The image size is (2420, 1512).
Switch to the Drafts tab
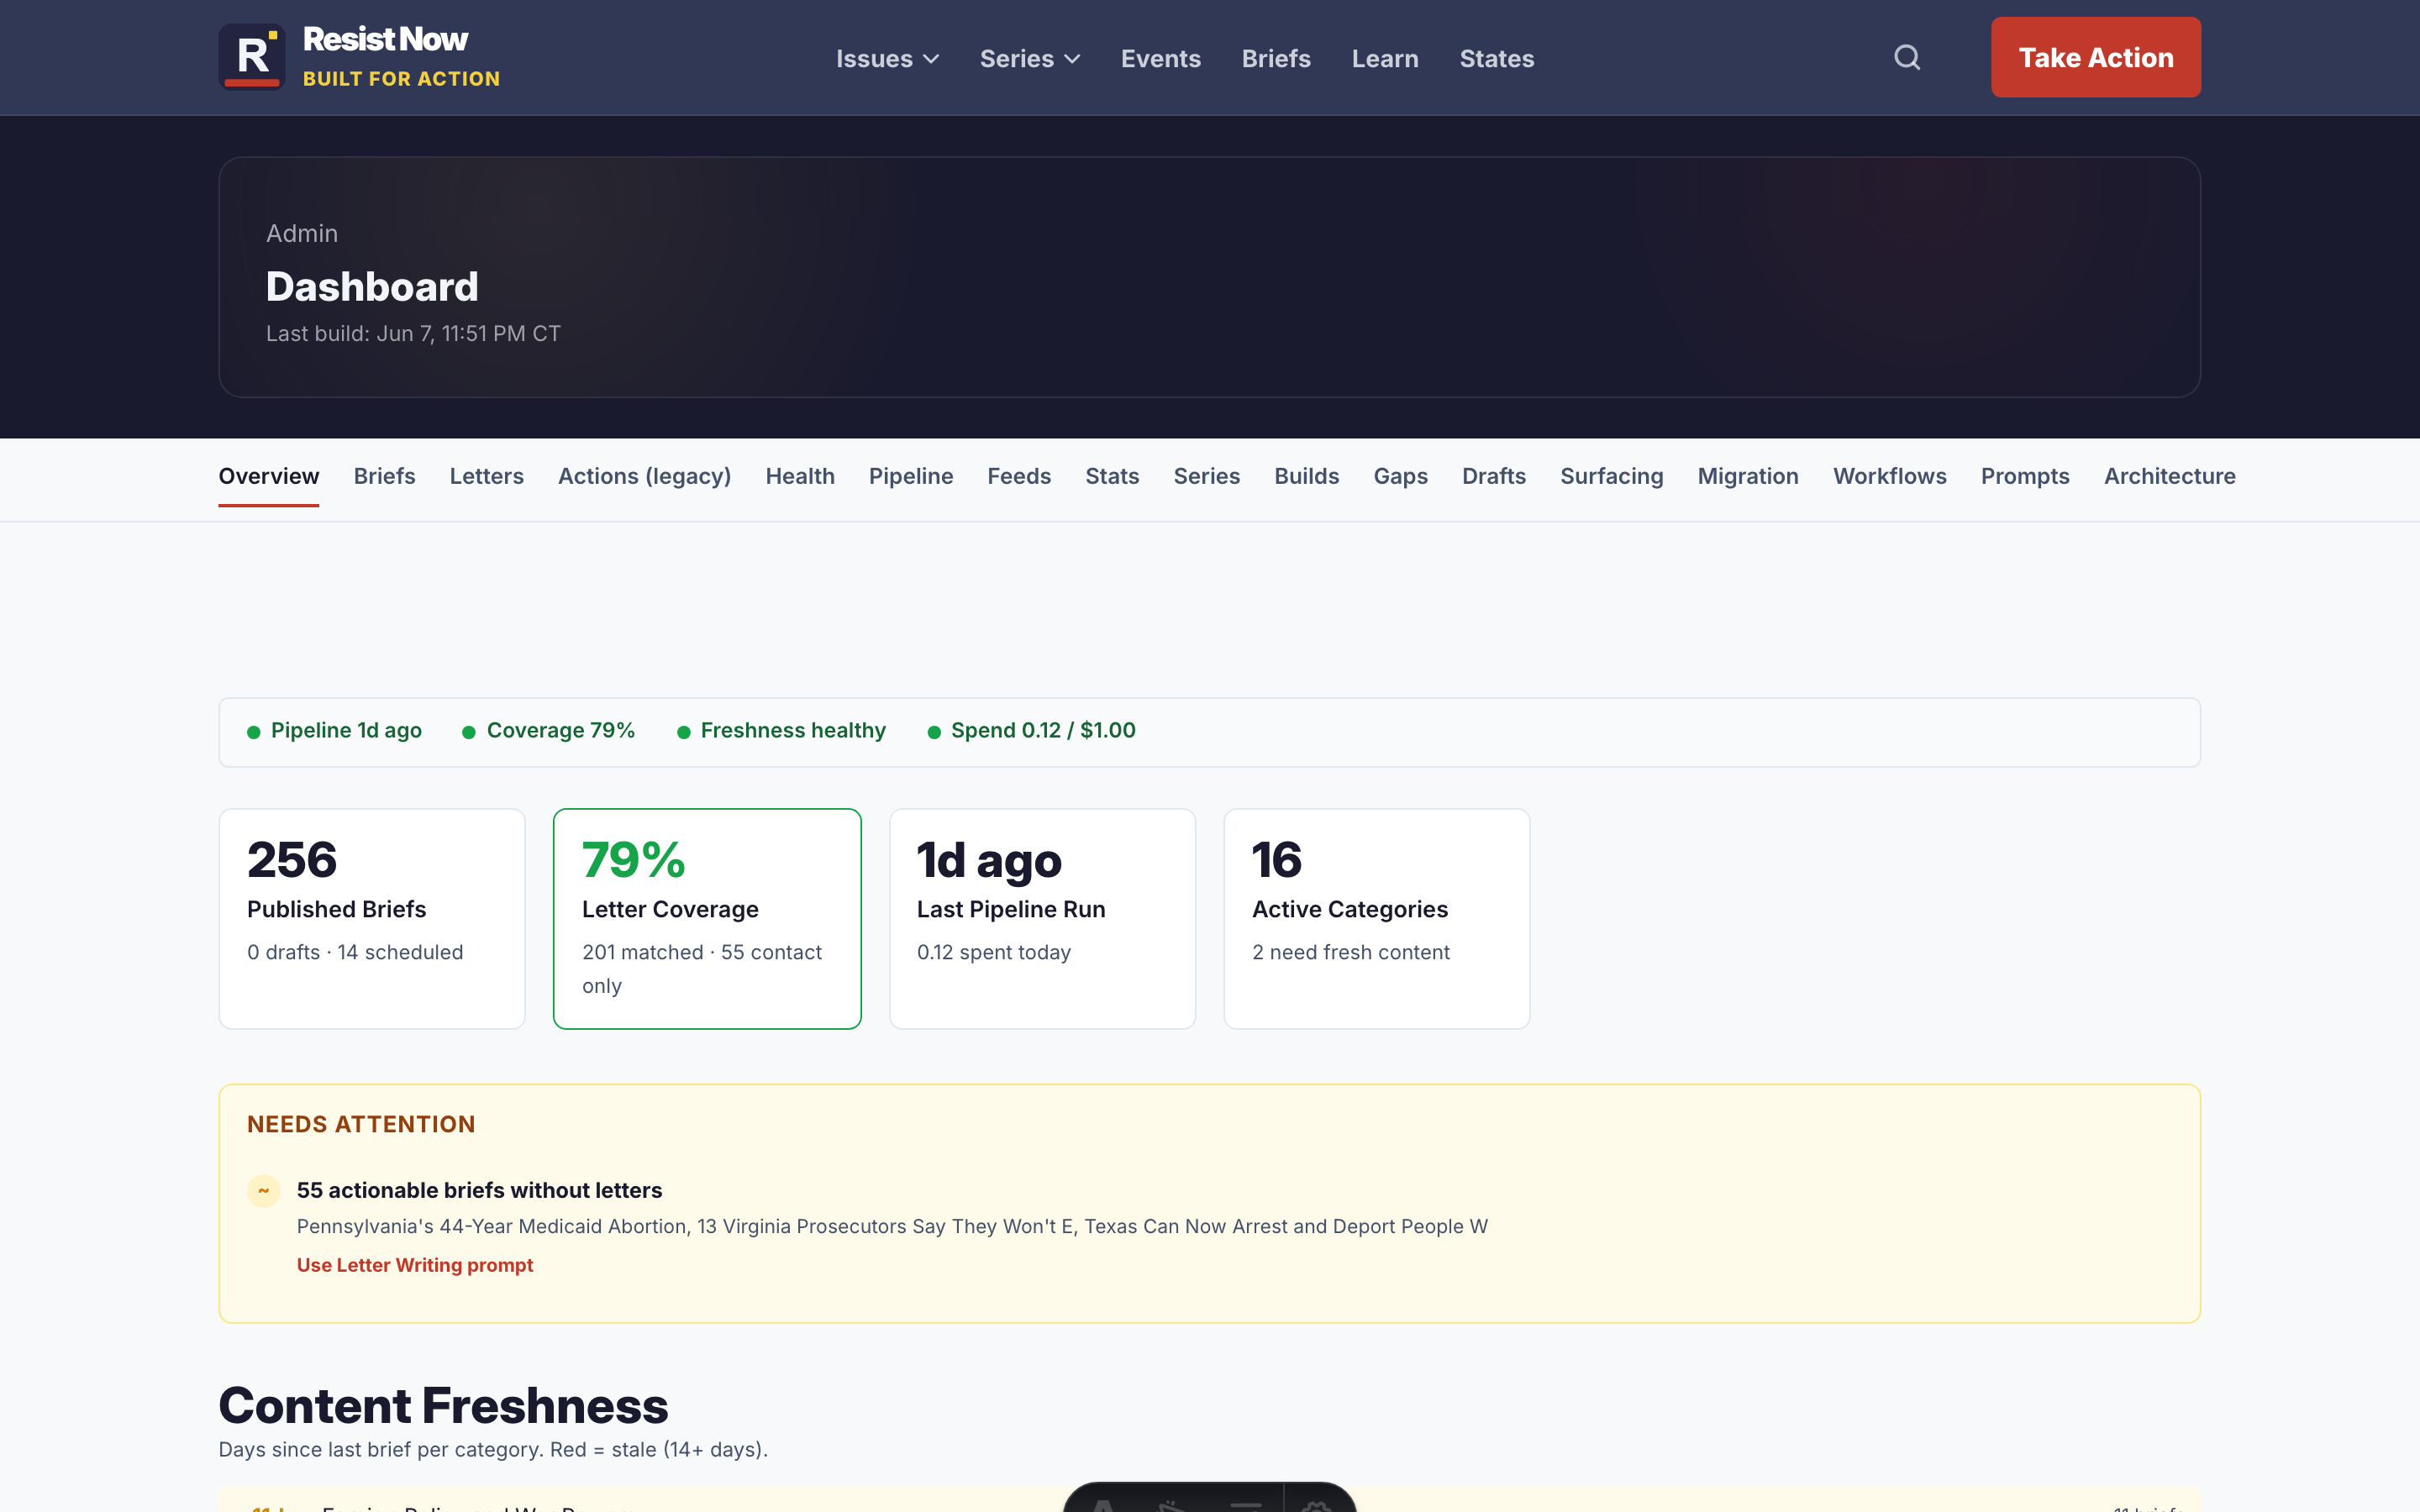coord(1493,476)
